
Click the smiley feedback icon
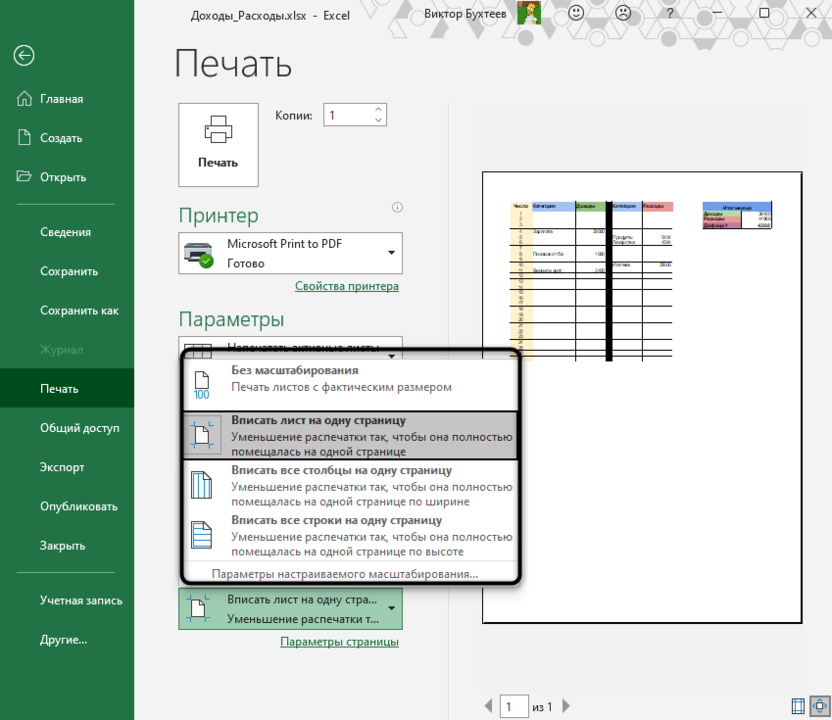[x=577, y=14]
